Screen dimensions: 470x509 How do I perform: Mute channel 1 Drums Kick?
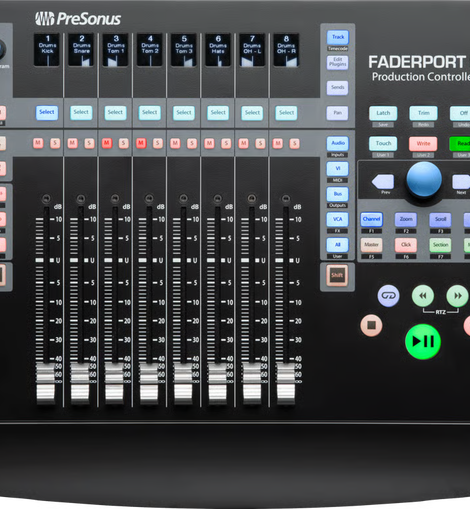pyautogui.click(x=38, y=143)
